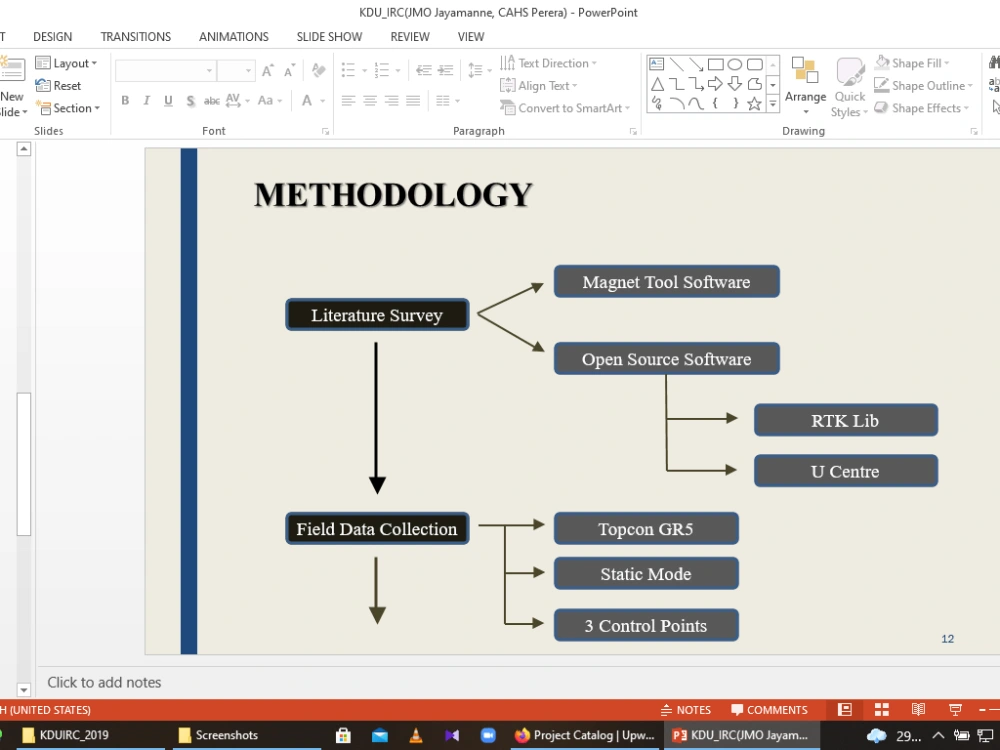Viewport: 1000px width, 750px height.
Task: Choose the Rounded Rectangle shape
Action: pyautogui.click(x=754, y=64)
